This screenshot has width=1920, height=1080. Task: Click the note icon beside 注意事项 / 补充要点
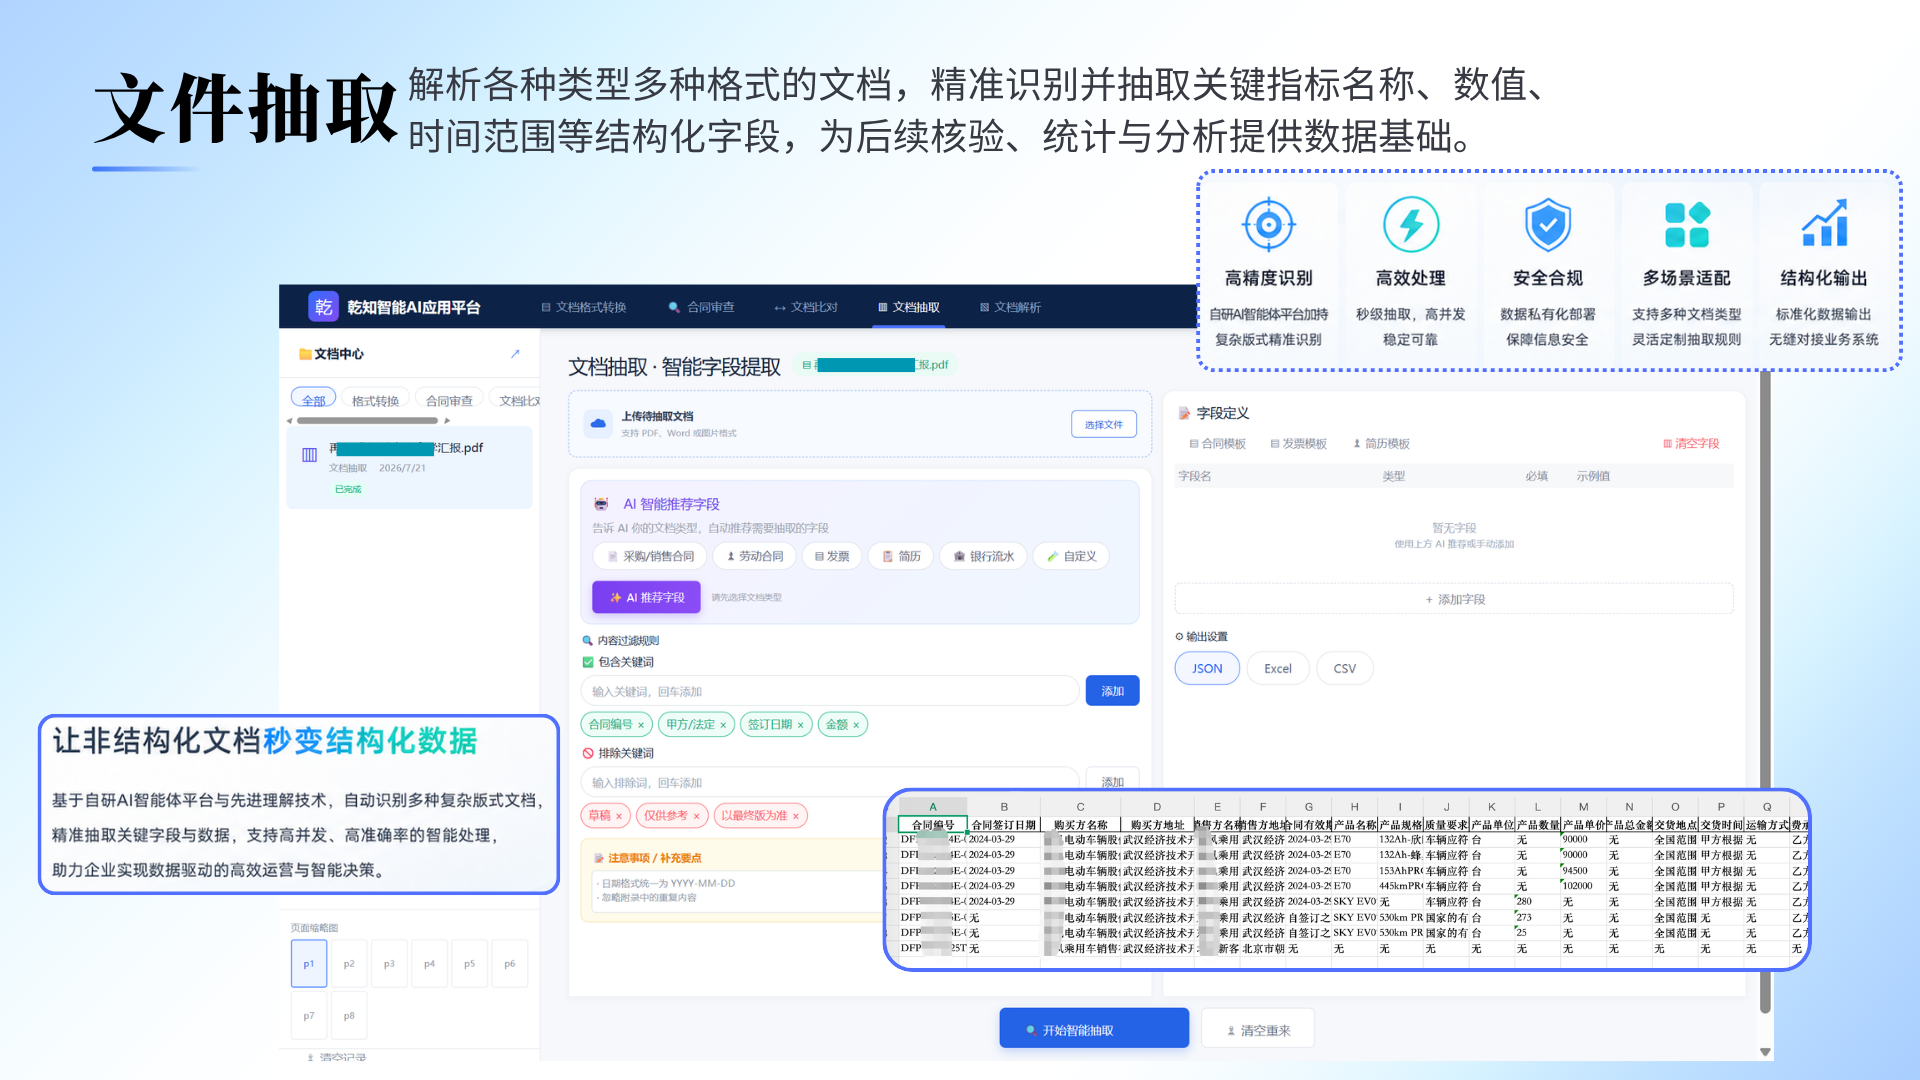tap(599, 858)
